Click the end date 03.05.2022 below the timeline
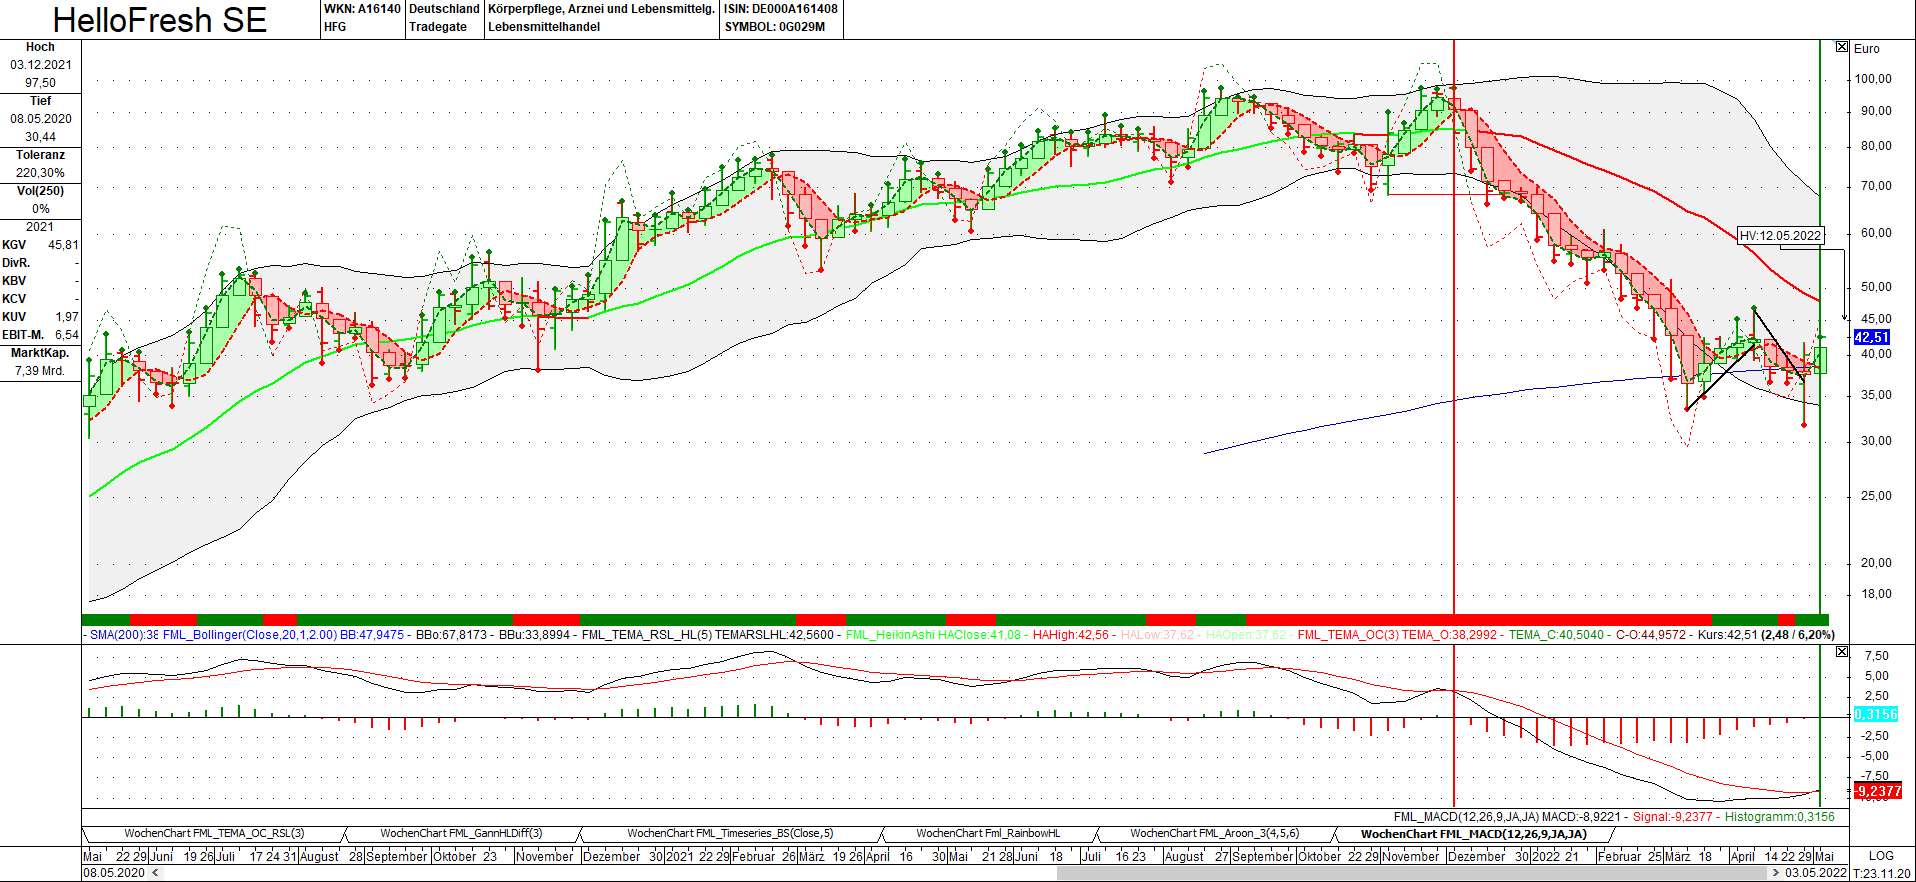The height and width of the screenshot is (882, 1916). coord(1816,873)
